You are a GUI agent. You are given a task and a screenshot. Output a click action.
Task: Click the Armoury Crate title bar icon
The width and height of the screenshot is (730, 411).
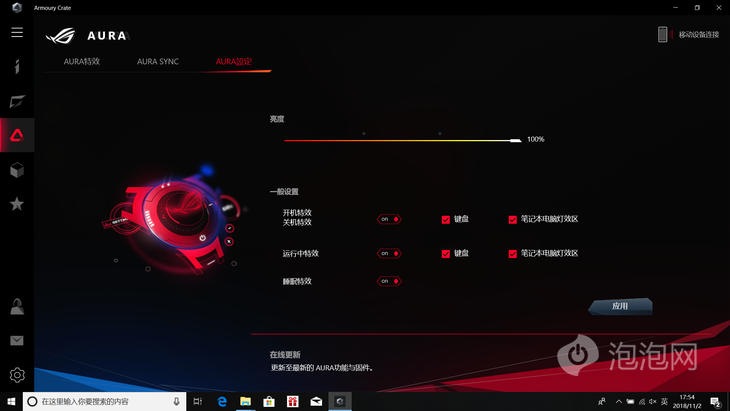pyautogui.click(x=17, y=7)
